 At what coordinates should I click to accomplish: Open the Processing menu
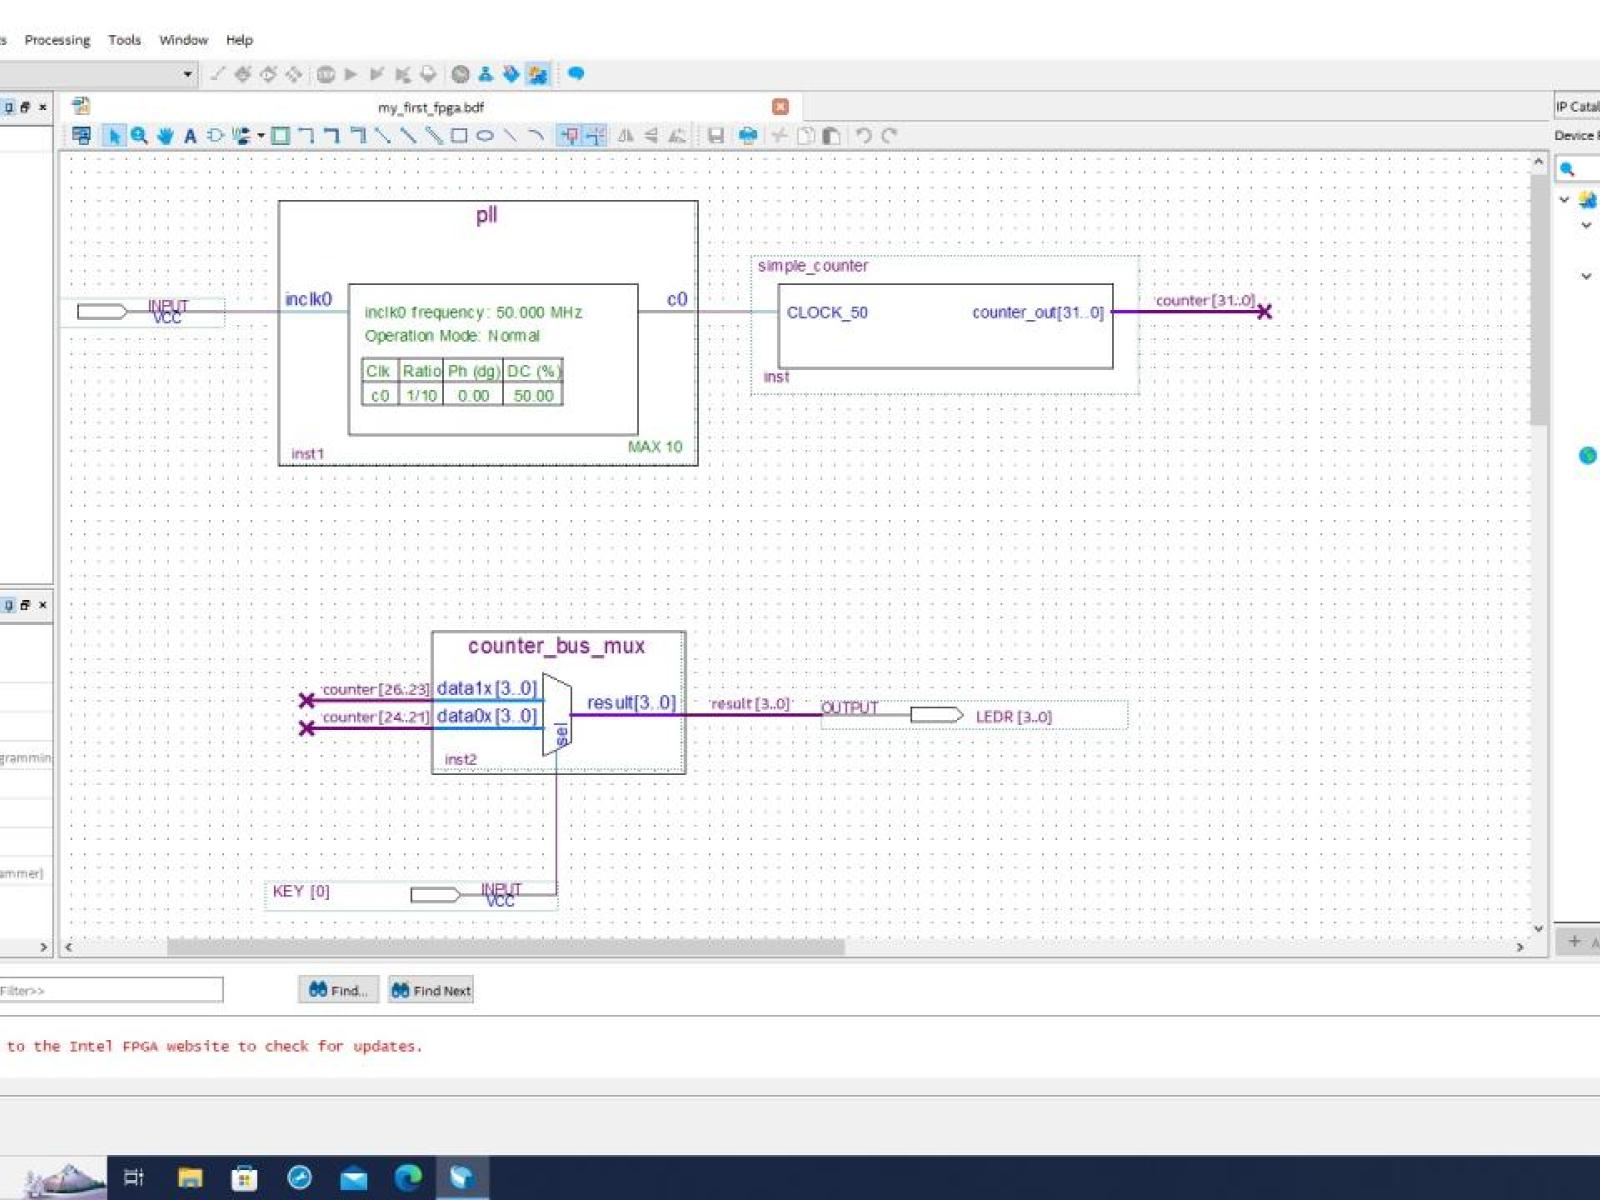coord(57,40)
